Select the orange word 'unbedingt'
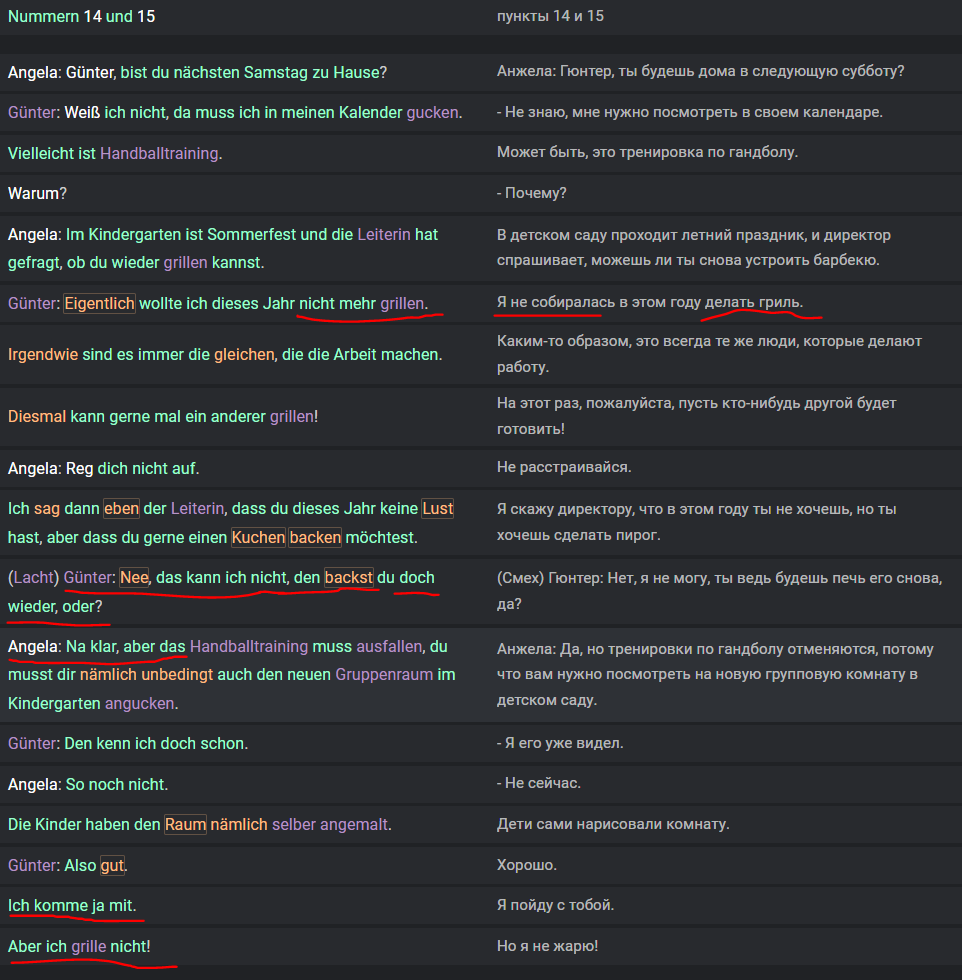Image resolution: width=962 pixels, height=980 pixels. pos(176,675)
